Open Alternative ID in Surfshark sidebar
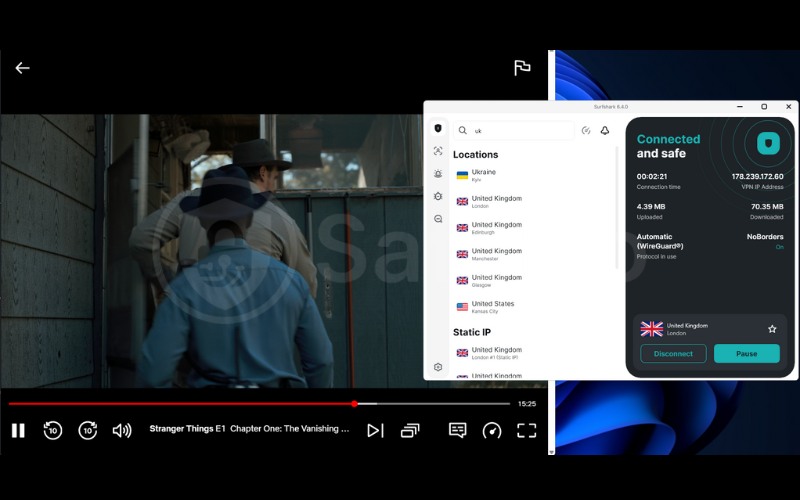The height and width of the screenshot is (500, 800). click(438, 151)
